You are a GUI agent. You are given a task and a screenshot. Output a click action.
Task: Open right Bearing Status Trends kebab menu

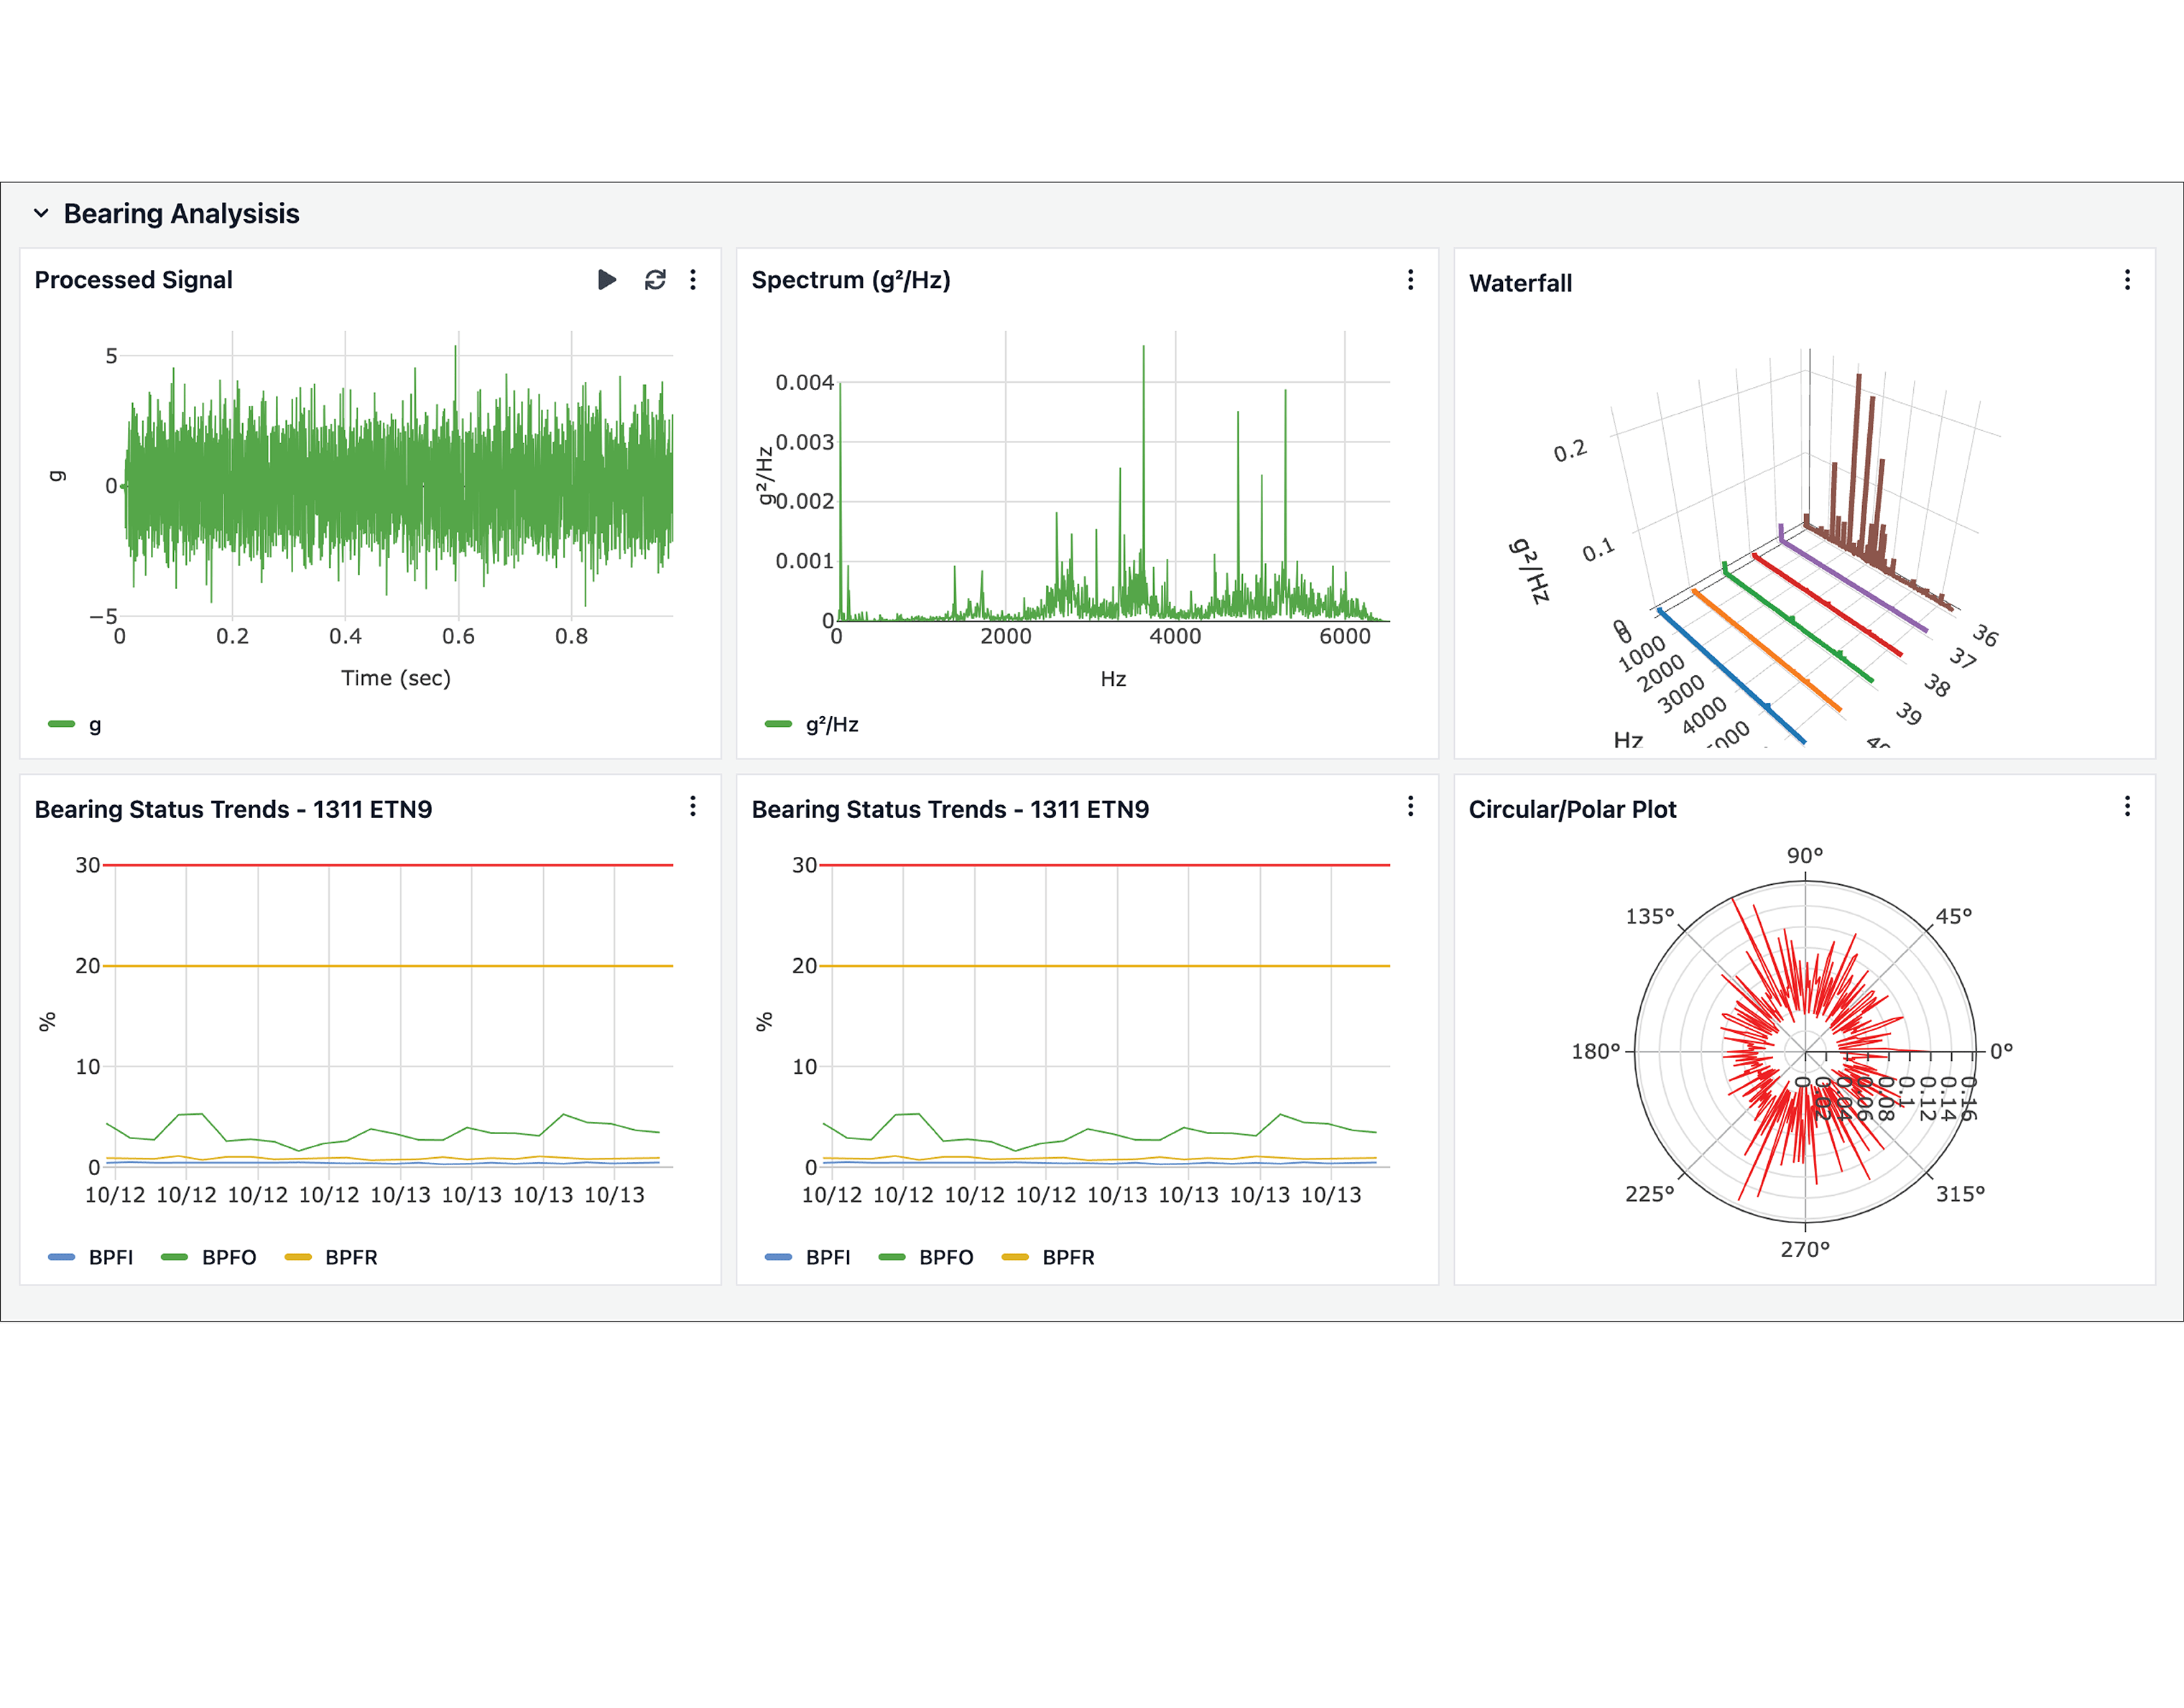pos(1410,806)
